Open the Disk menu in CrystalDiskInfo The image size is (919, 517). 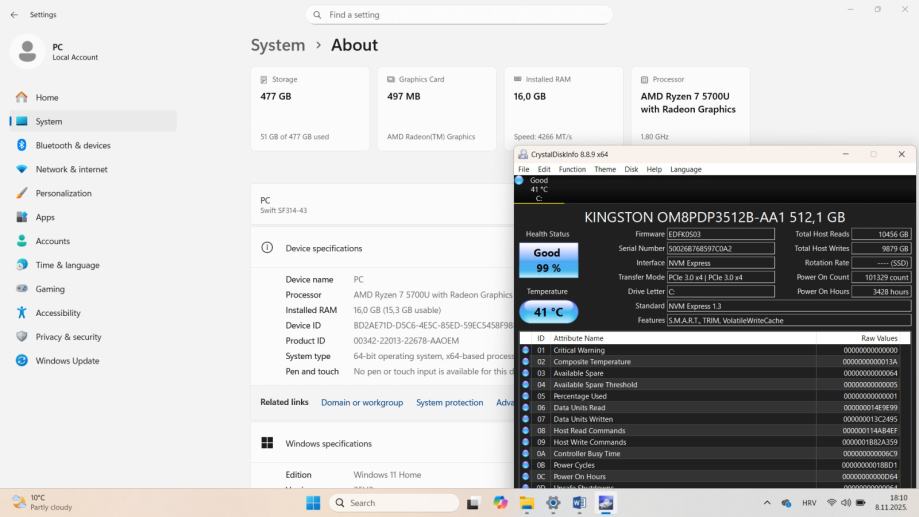pos(631,169)
